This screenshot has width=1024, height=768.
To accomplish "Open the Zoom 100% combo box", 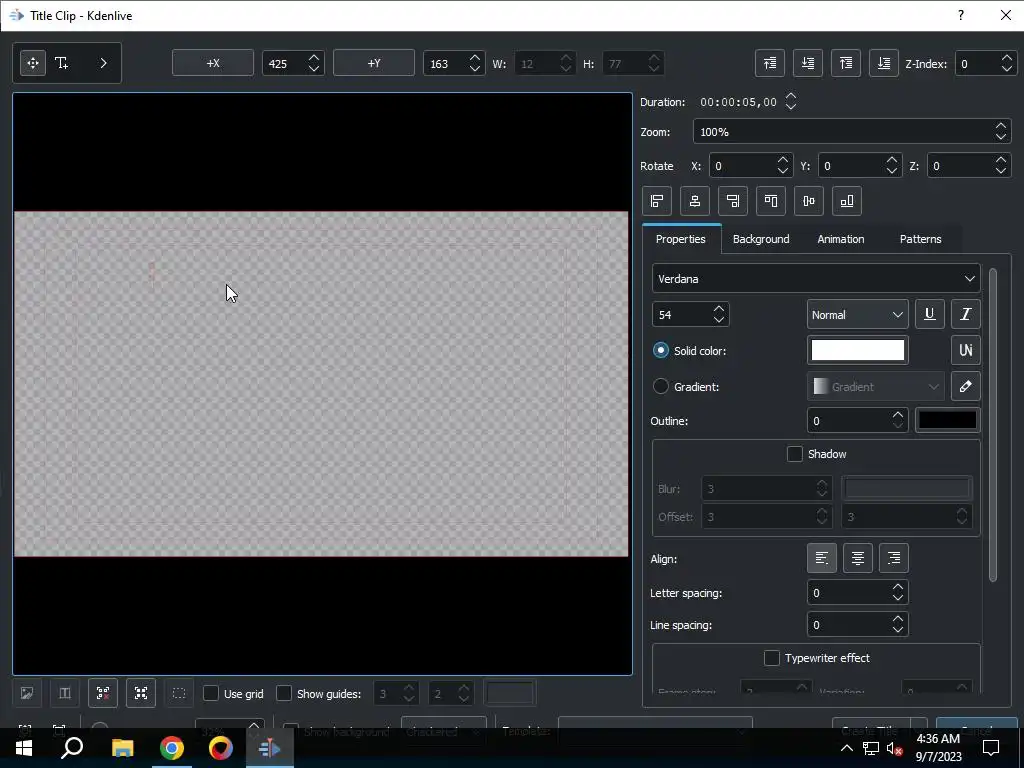I will tap(852, 132).
